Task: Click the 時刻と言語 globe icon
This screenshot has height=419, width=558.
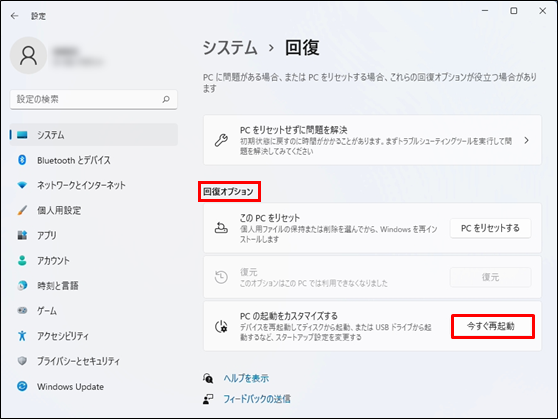Action: (22, 285)
